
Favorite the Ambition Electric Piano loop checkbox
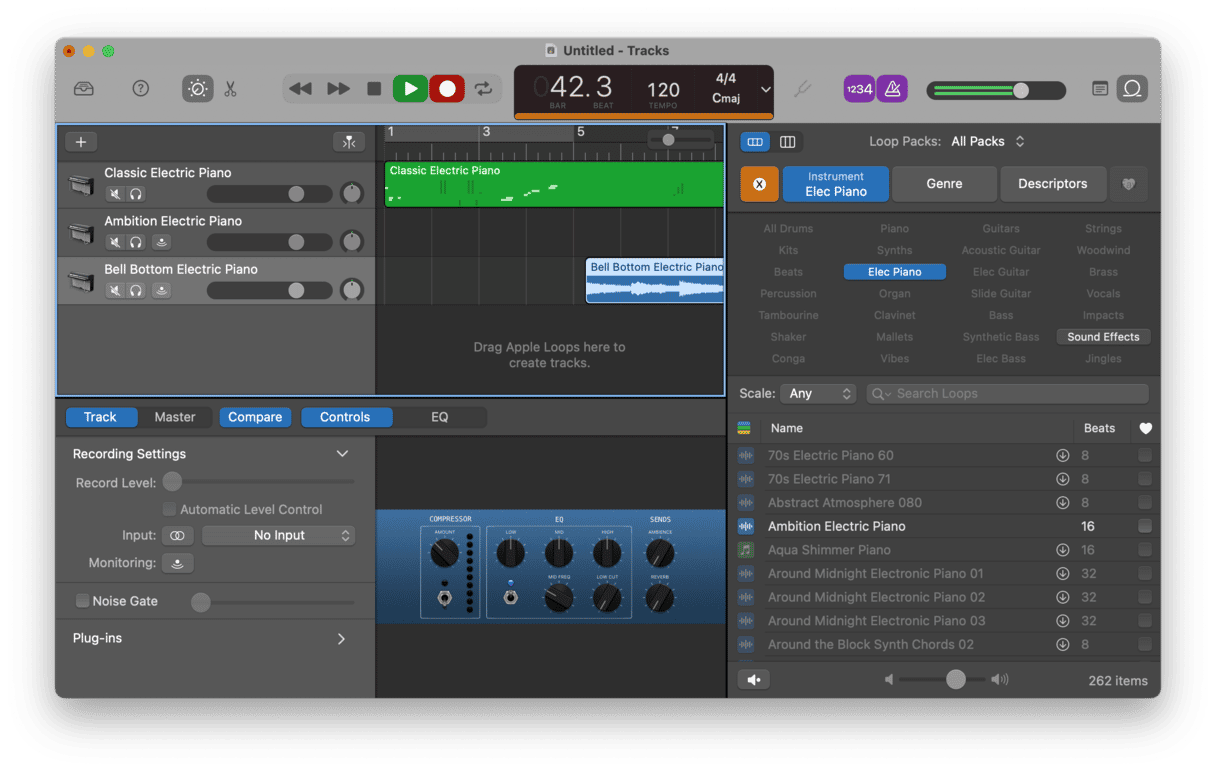1145,526
